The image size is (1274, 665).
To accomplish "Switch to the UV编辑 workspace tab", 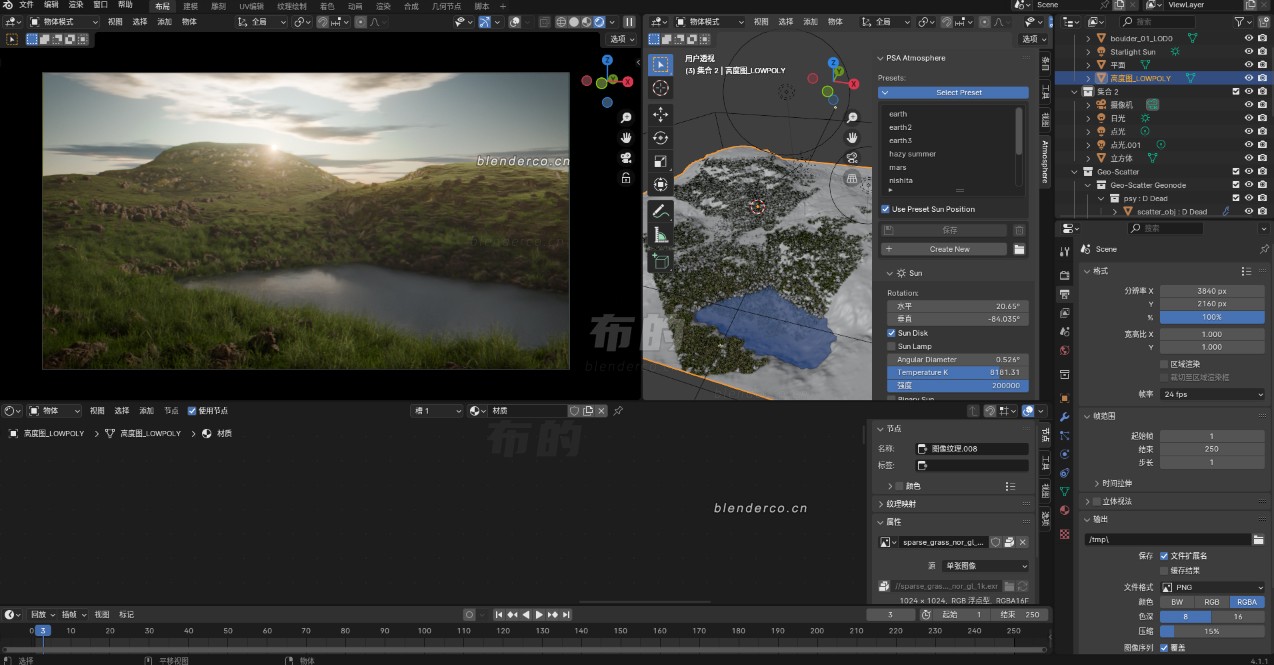I will [250, 6].
